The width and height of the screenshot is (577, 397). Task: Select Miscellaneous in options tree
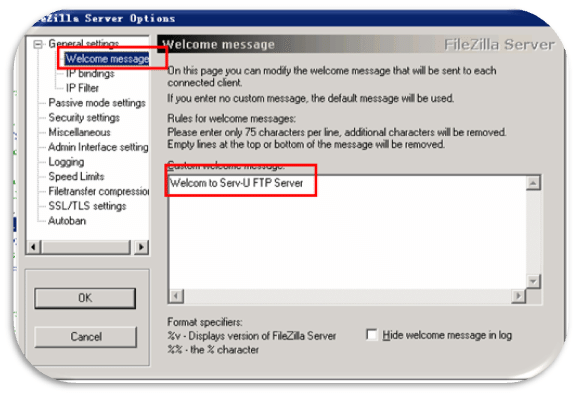pyautogui.click(x=79, y=132)
